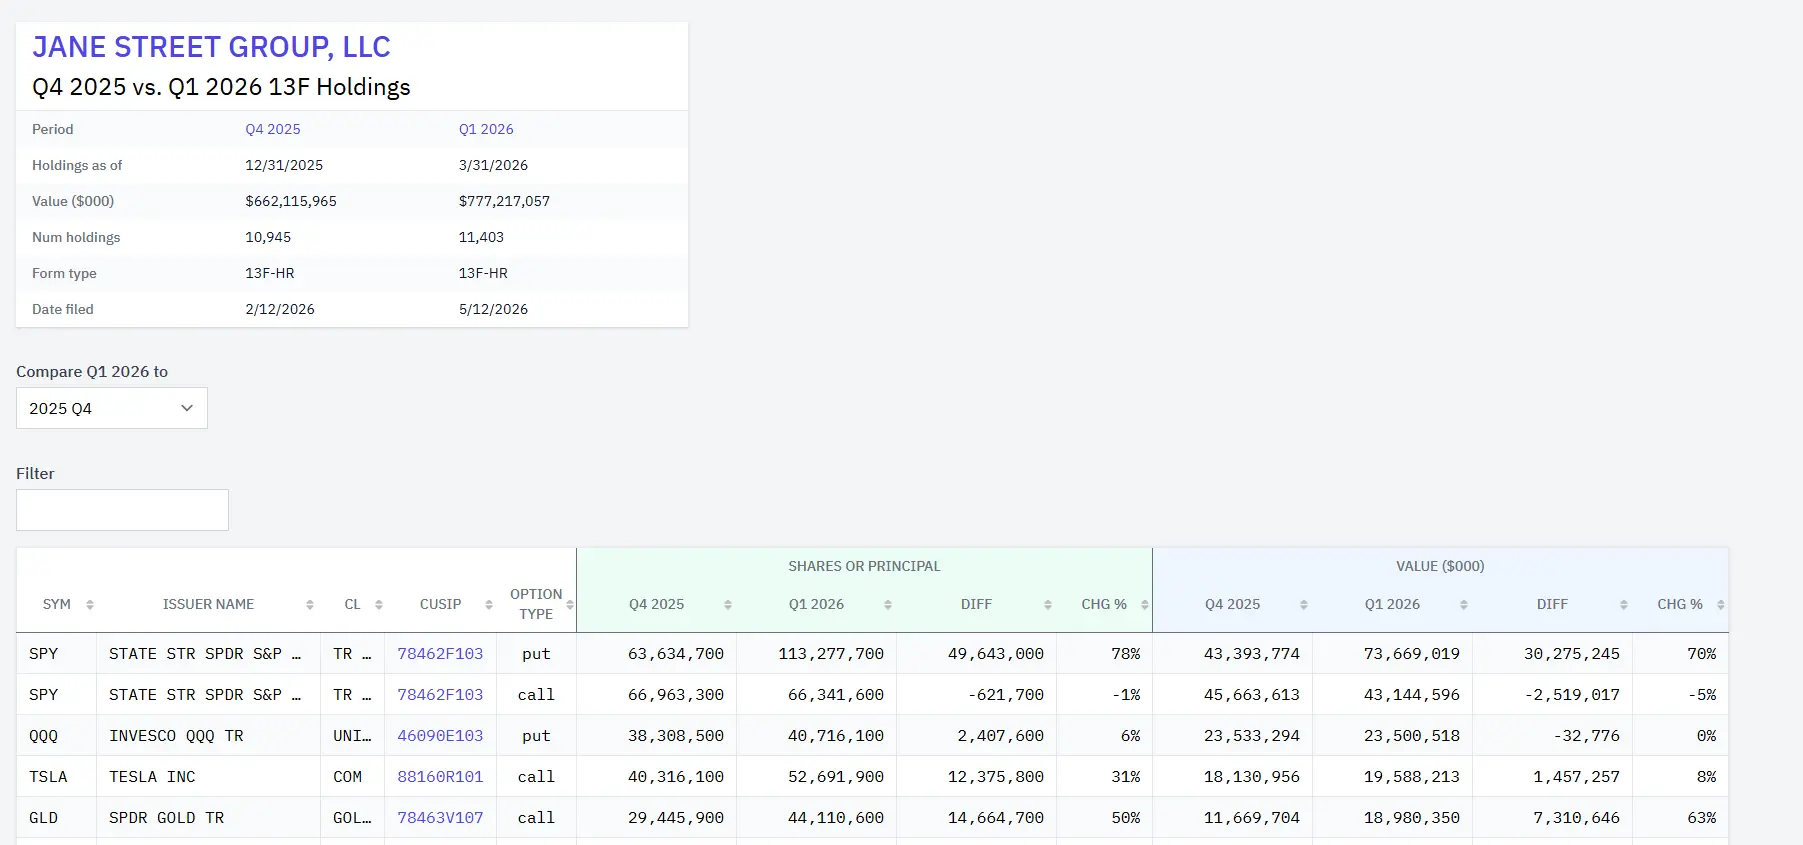Sort table by the SYM column arrows
Viewport: 1803px width, 845px height.
point(90,605)
